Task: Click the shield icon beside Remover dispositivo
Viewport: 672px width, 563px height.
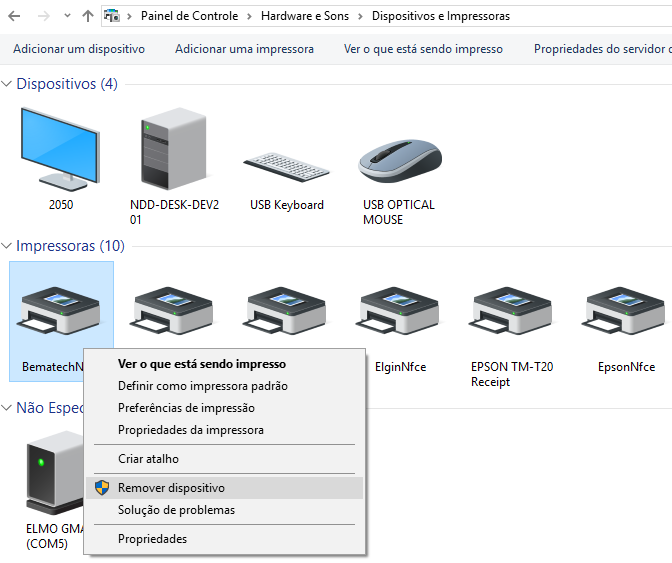Action: (102, 488)
